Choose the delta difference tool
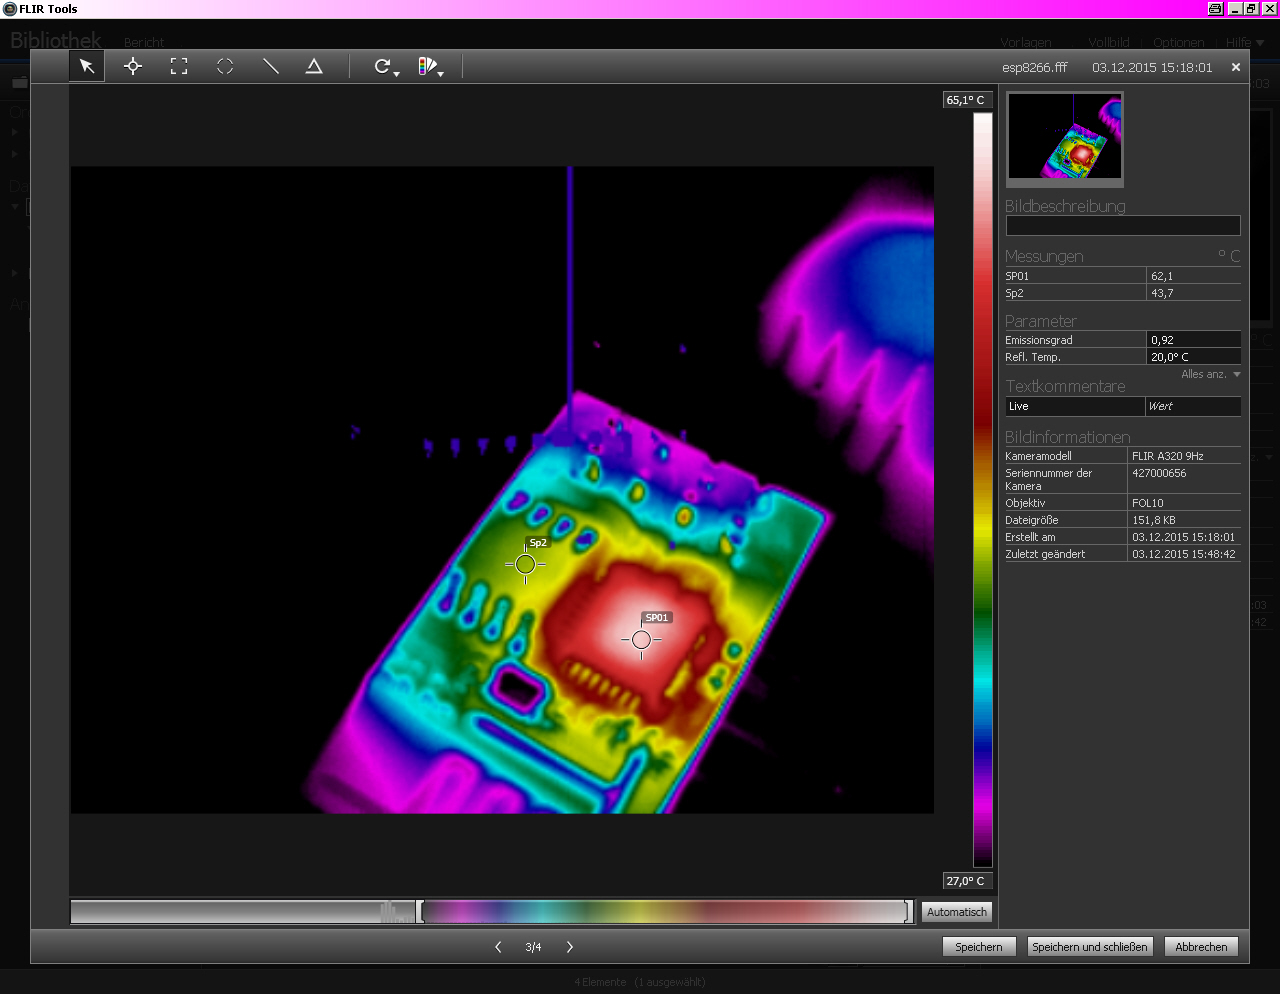 click(314, 66)
